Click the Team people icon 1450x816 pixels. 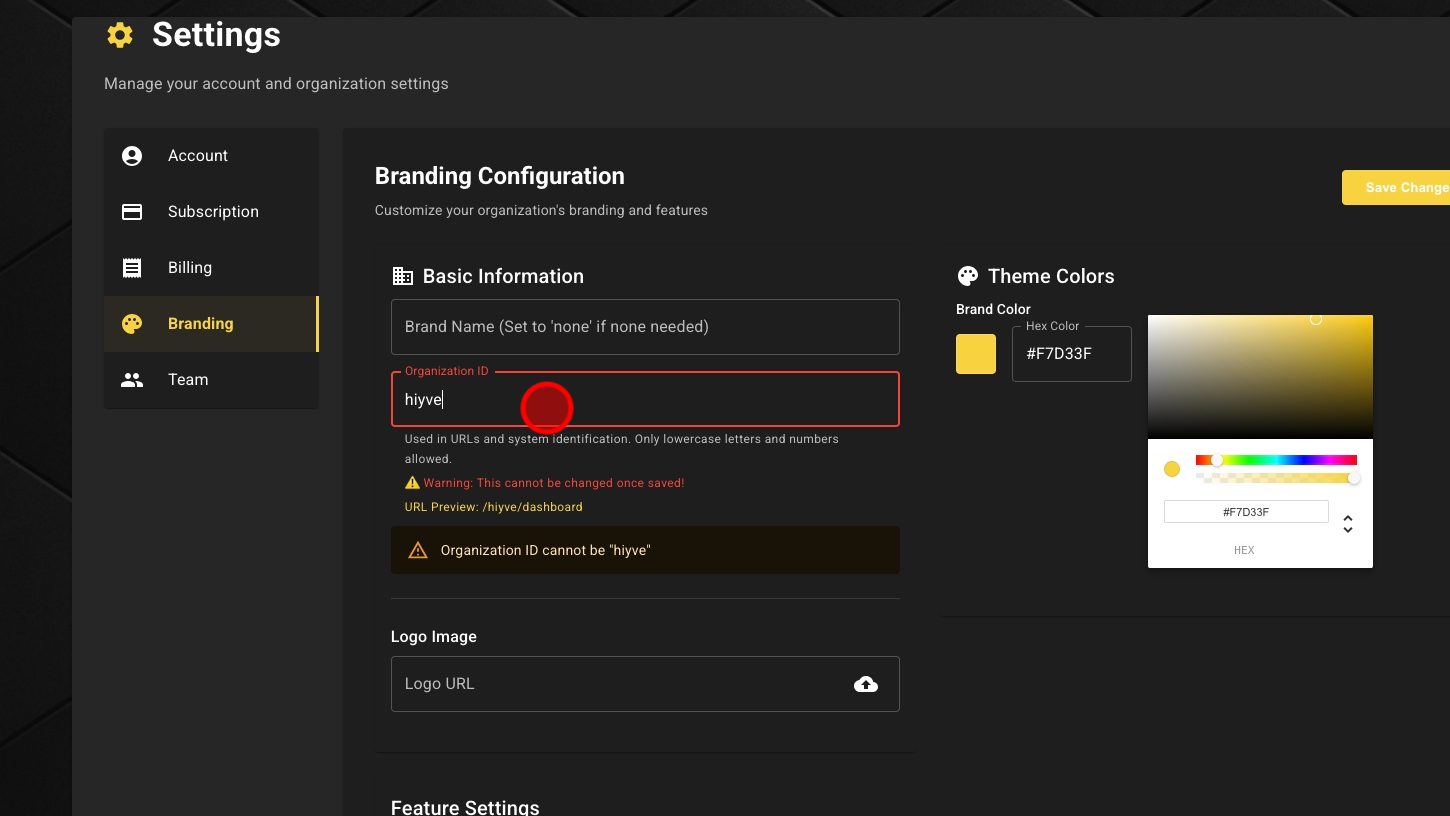[132, 380]
